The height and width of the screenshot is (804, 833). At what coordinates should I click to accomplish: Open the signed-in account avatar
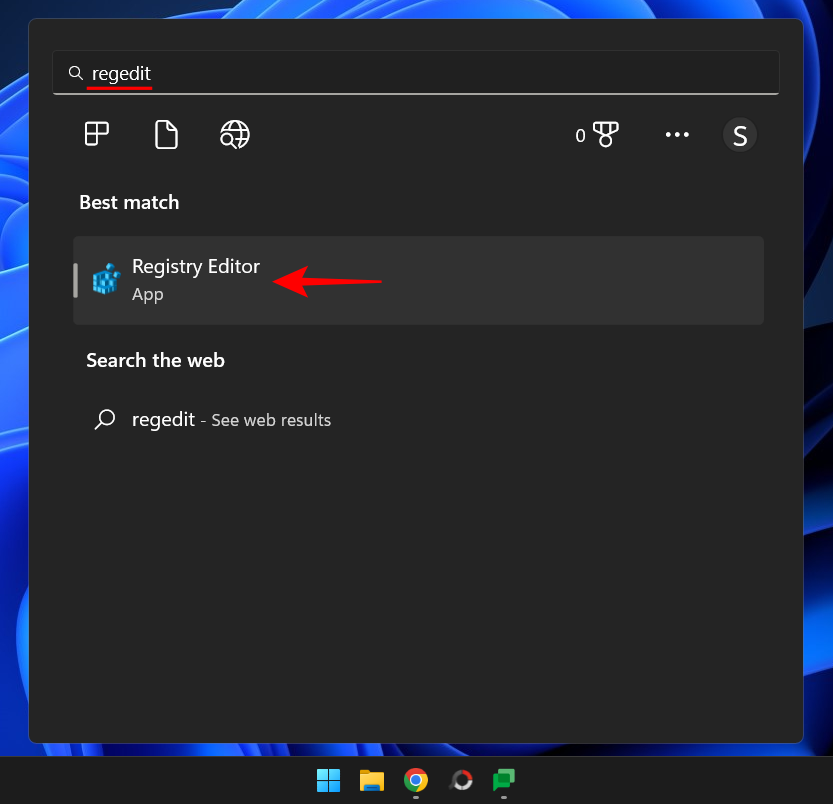pyautogui.click(x=740, y=134)
